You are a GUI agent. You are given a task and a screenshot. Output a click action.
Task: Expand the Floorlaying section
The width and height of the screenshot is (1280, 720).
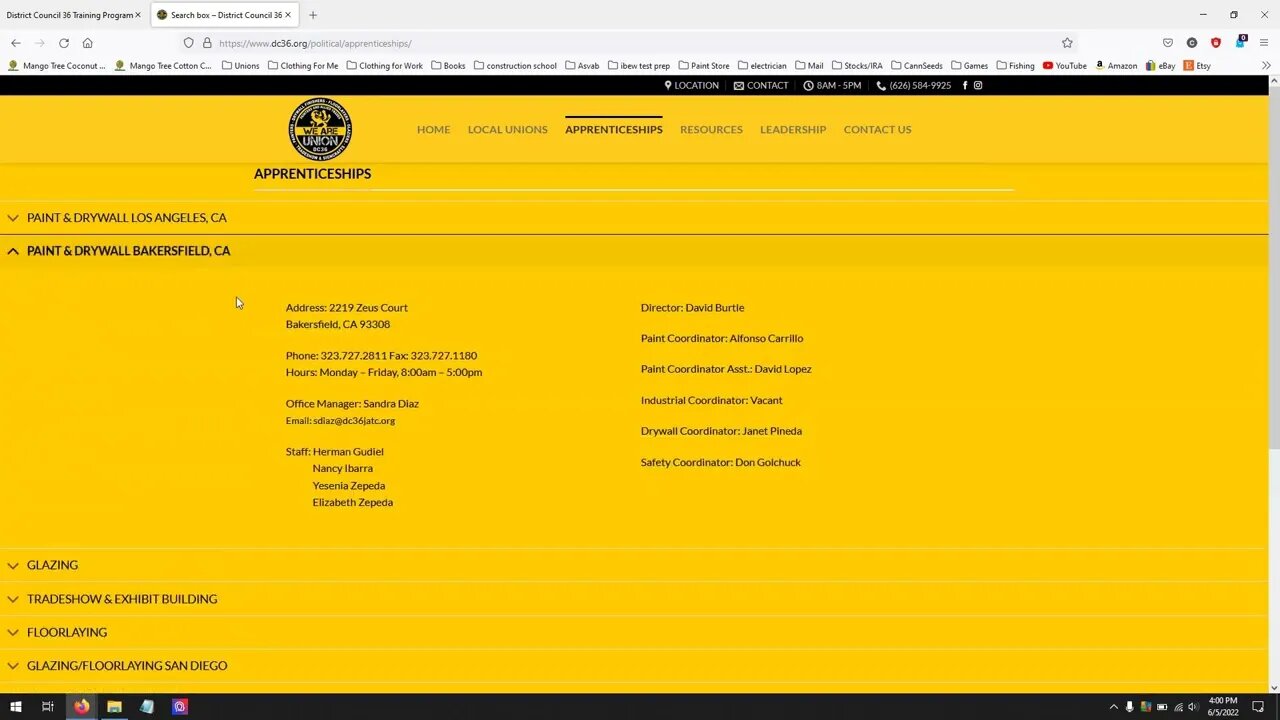tap(634, 632)
